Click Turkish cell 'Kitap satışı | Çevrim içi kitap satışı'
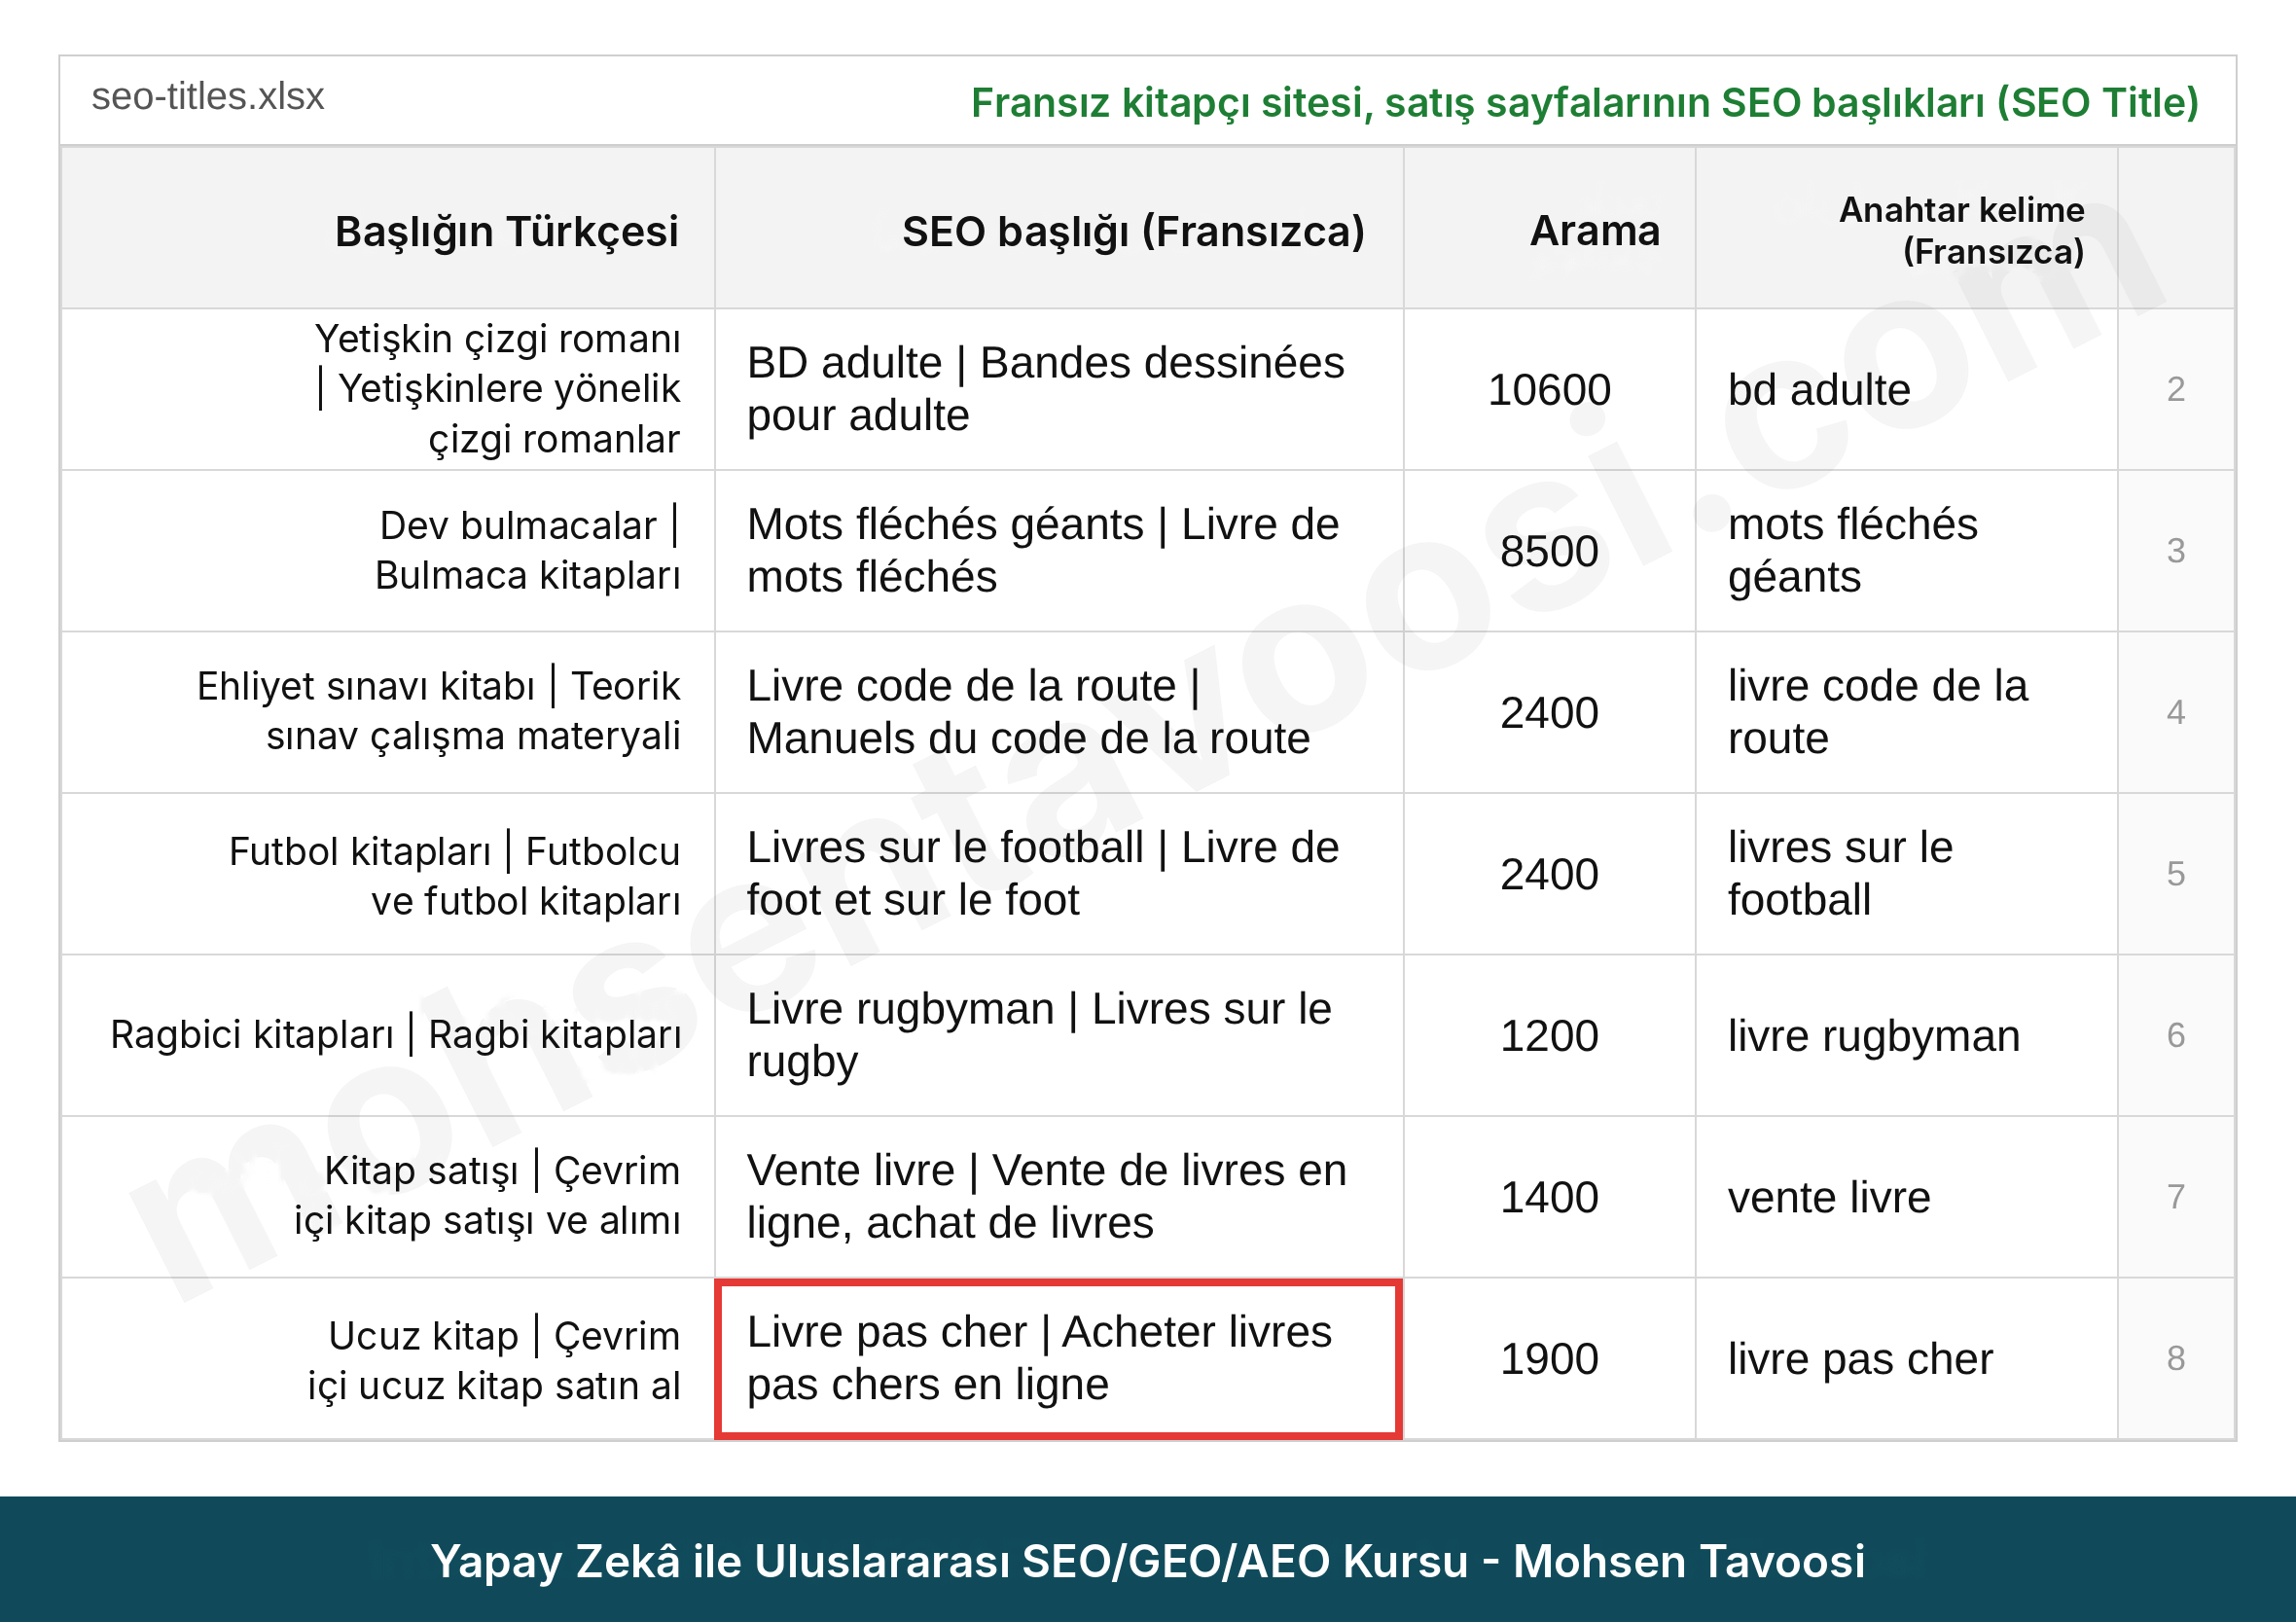2296x1622 pixels. click(x=387, y=1197)
